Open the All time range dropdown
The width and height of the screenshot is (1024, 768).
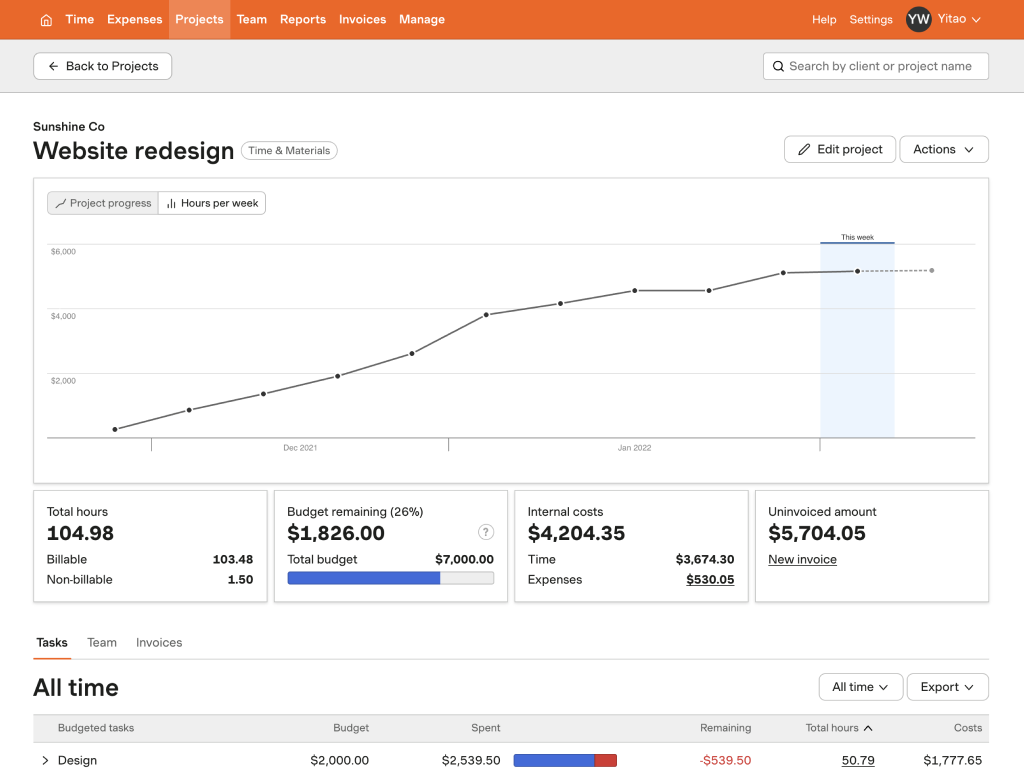click(x=860, y=687)
